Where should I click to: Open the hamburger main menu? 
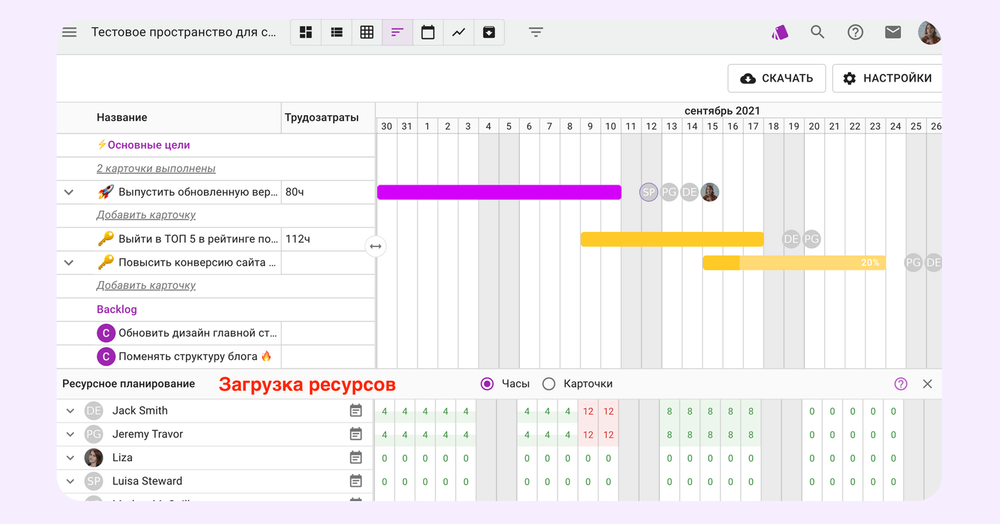[x=70, y=32]
